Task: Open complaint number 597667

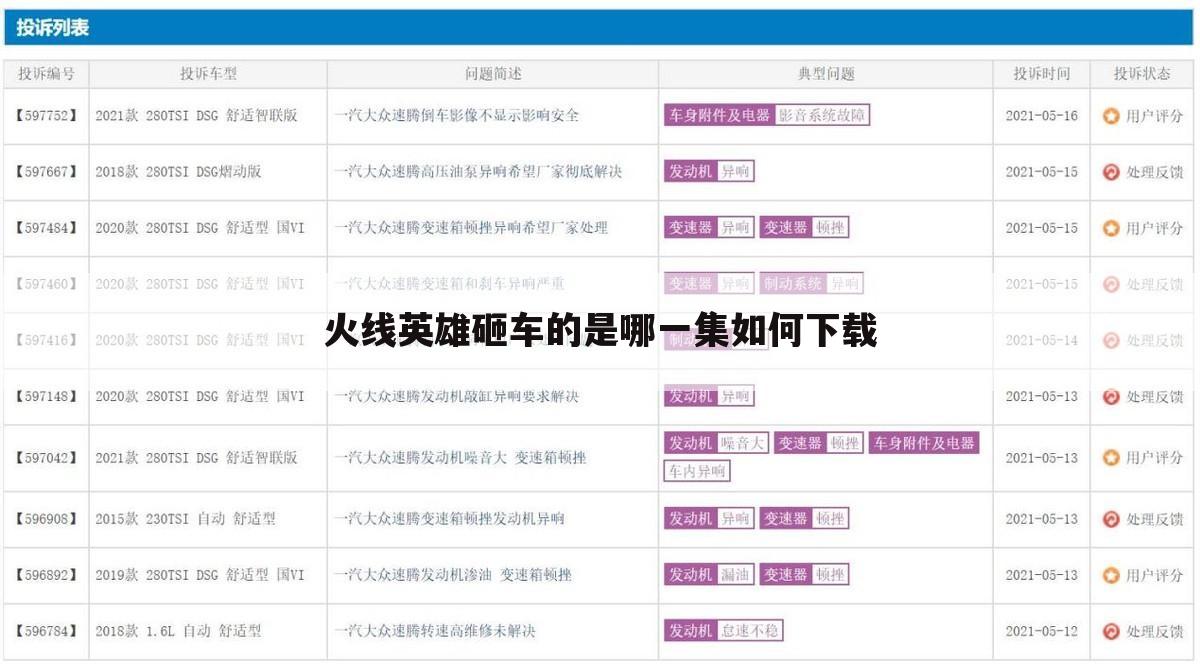Action: point(46,172)
